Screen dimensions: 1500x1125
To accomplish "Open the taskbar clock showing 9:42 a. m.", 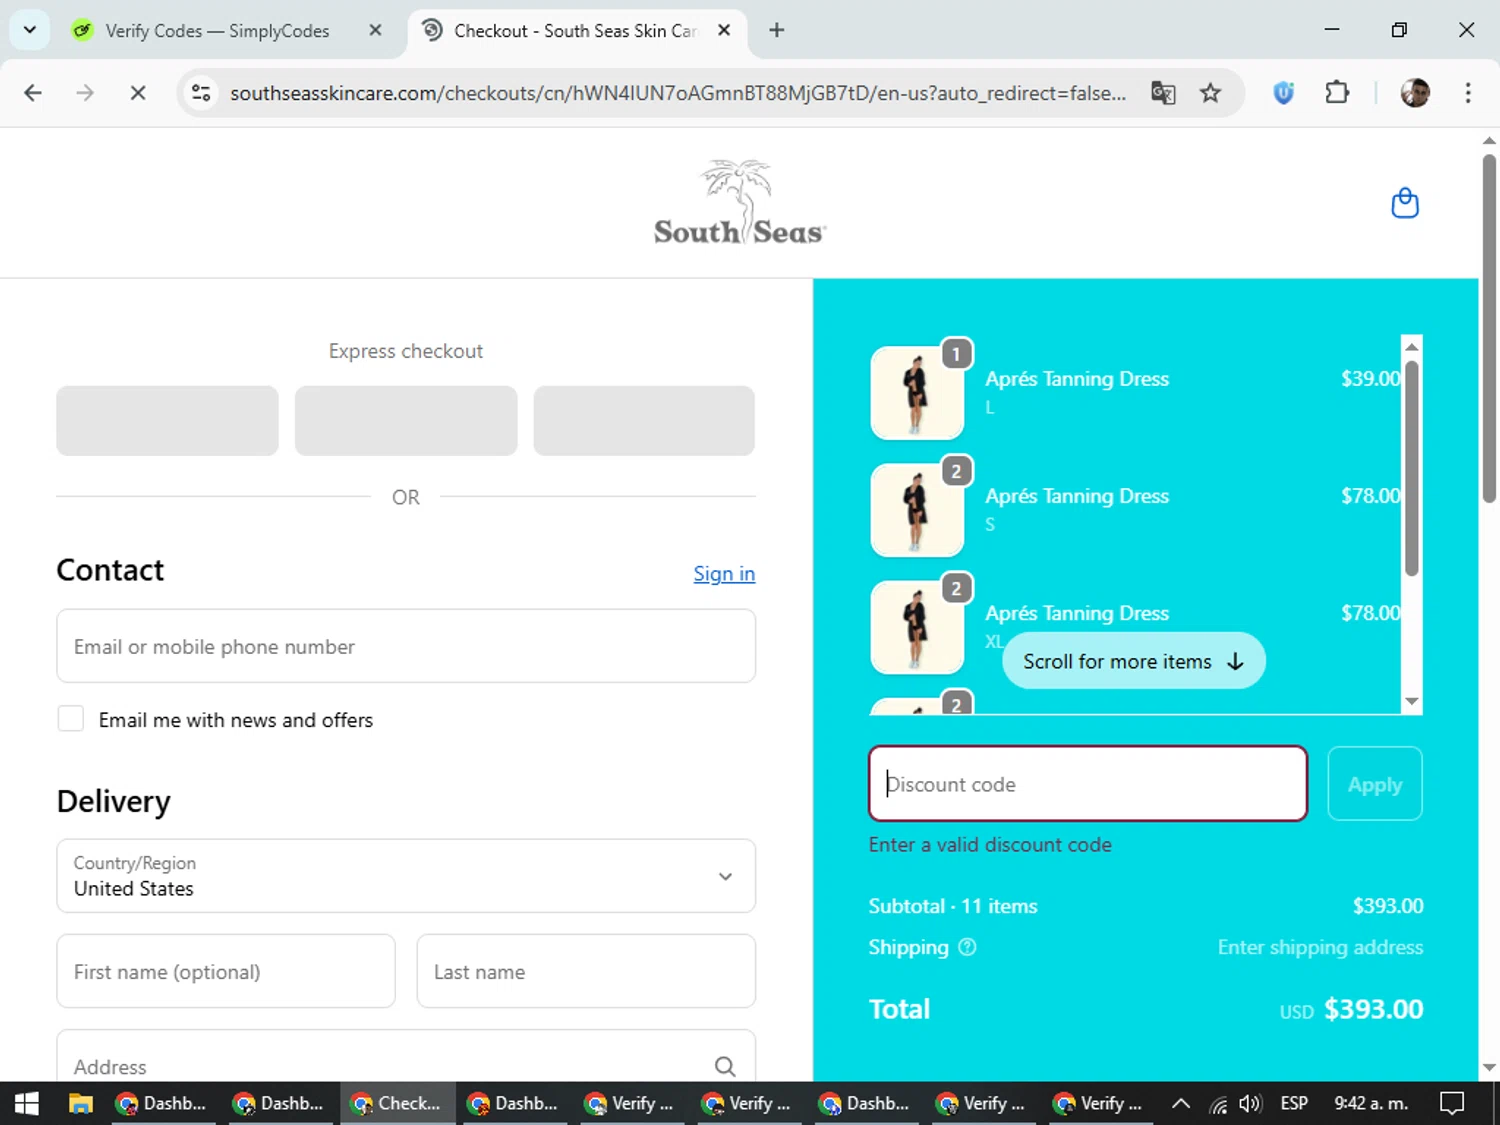I will click(x=1371, y=1103).
